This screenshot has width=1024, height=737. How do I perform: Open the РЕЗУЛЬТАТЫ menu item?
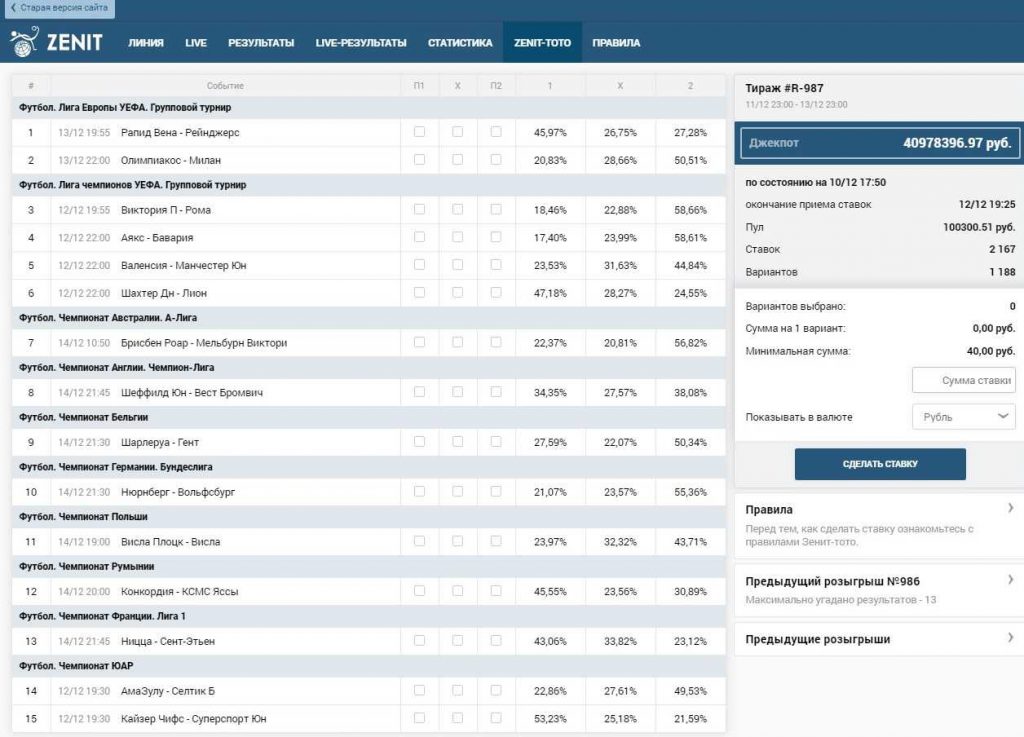(x=261, y=42)
